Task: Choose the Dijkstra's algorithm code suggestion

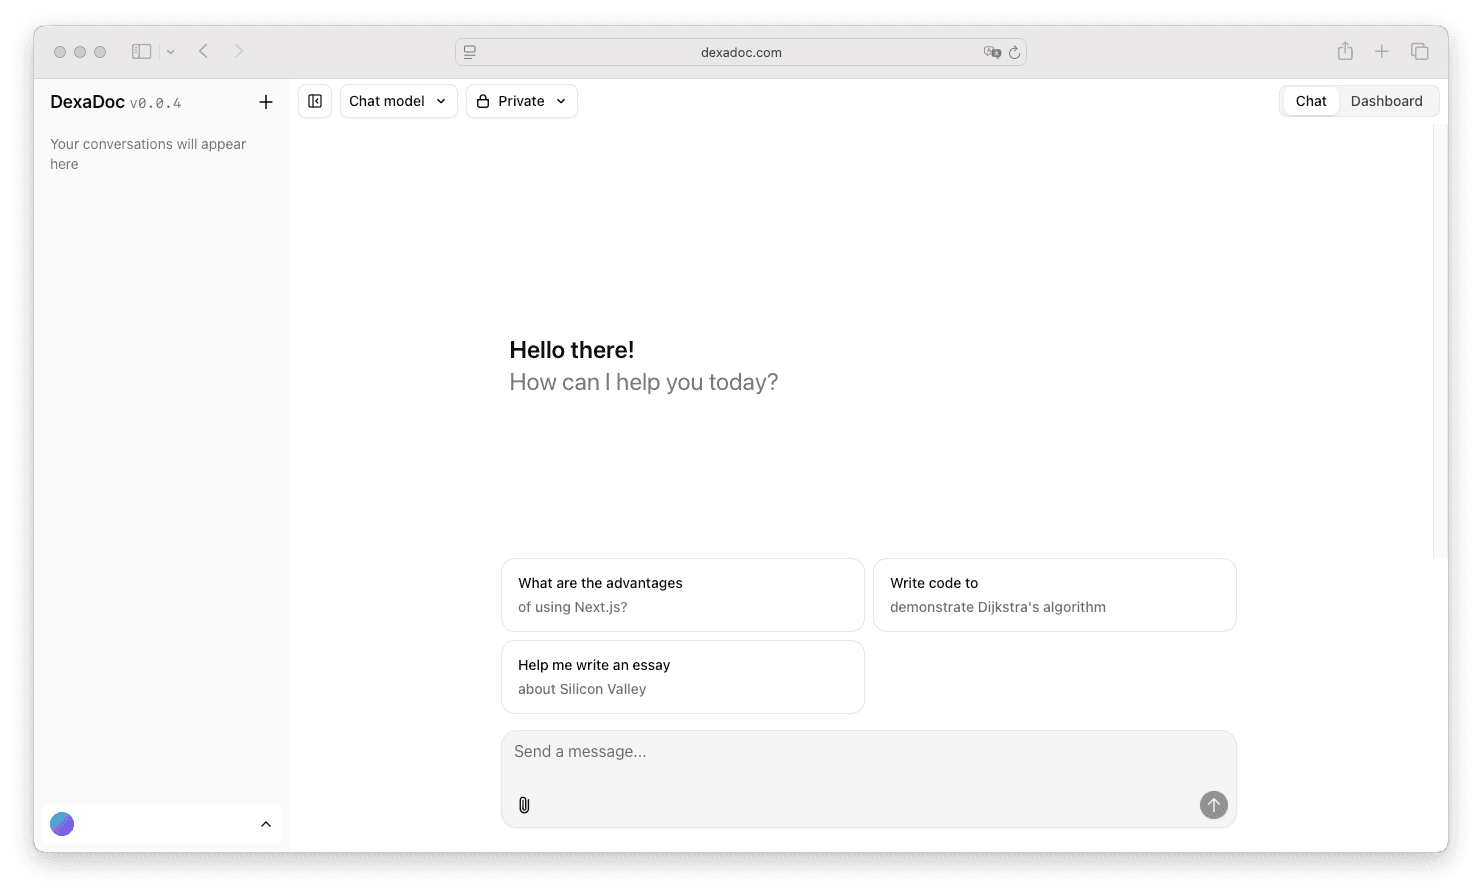Action: [x=1054, y=595]
